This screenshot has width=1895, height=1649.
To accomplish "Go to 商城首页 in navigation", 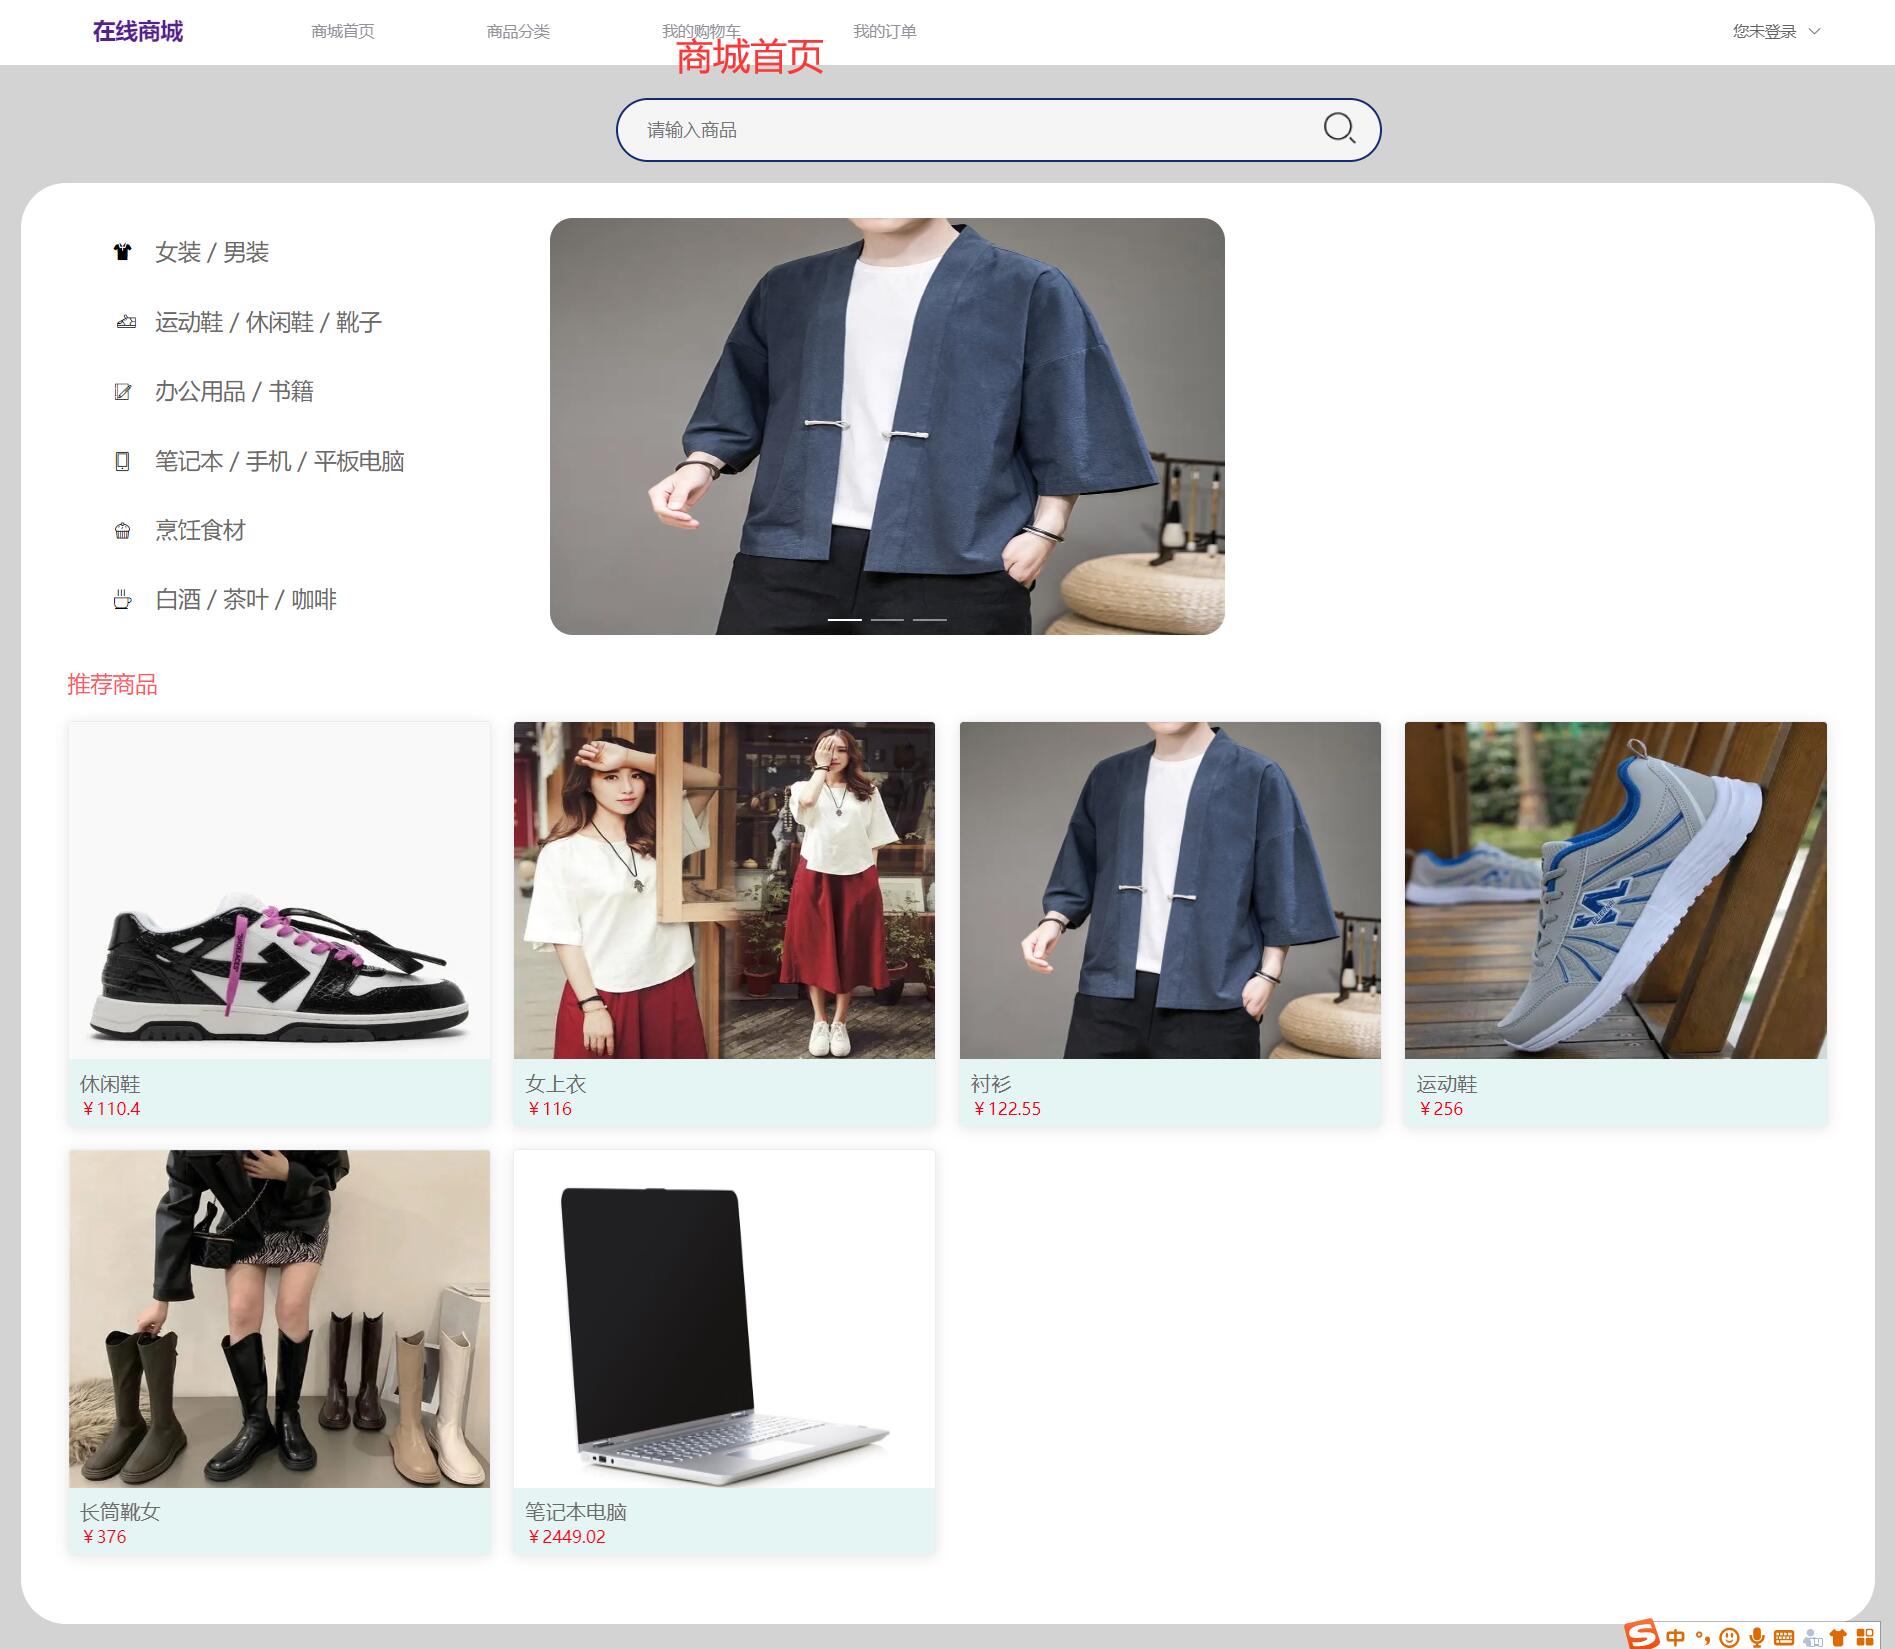I will (x=343, y=32).
